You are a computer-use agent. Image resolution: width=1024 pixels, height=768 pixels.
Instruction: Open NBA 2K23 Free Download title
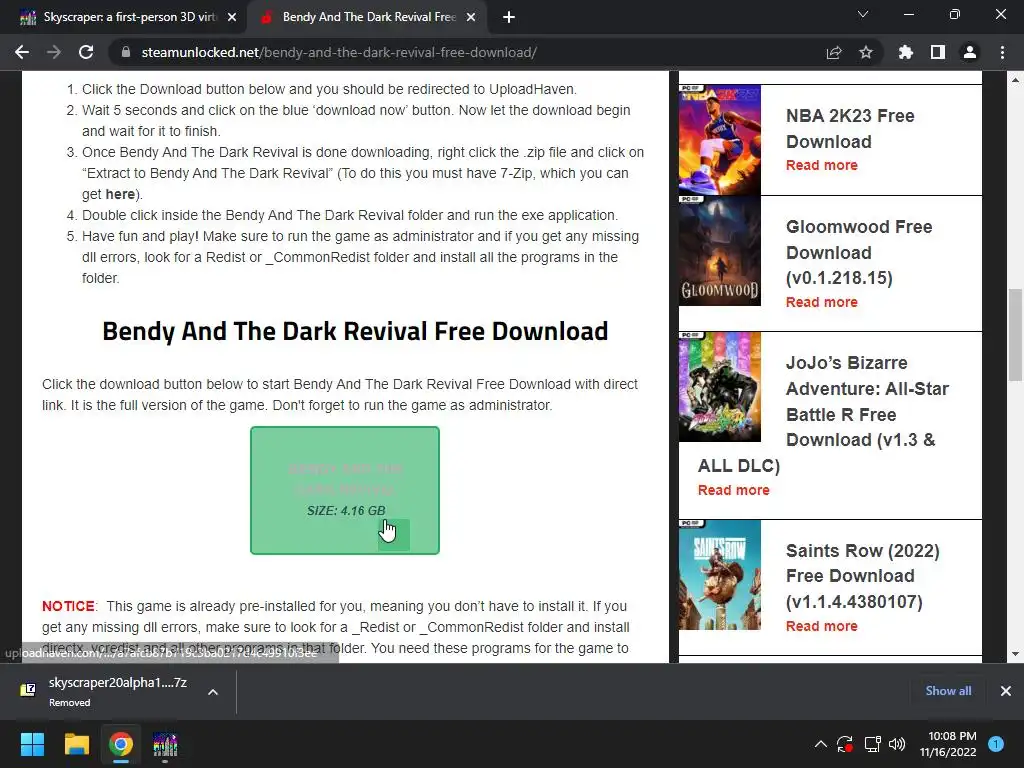pyautogui.click(x=850, y=129)
